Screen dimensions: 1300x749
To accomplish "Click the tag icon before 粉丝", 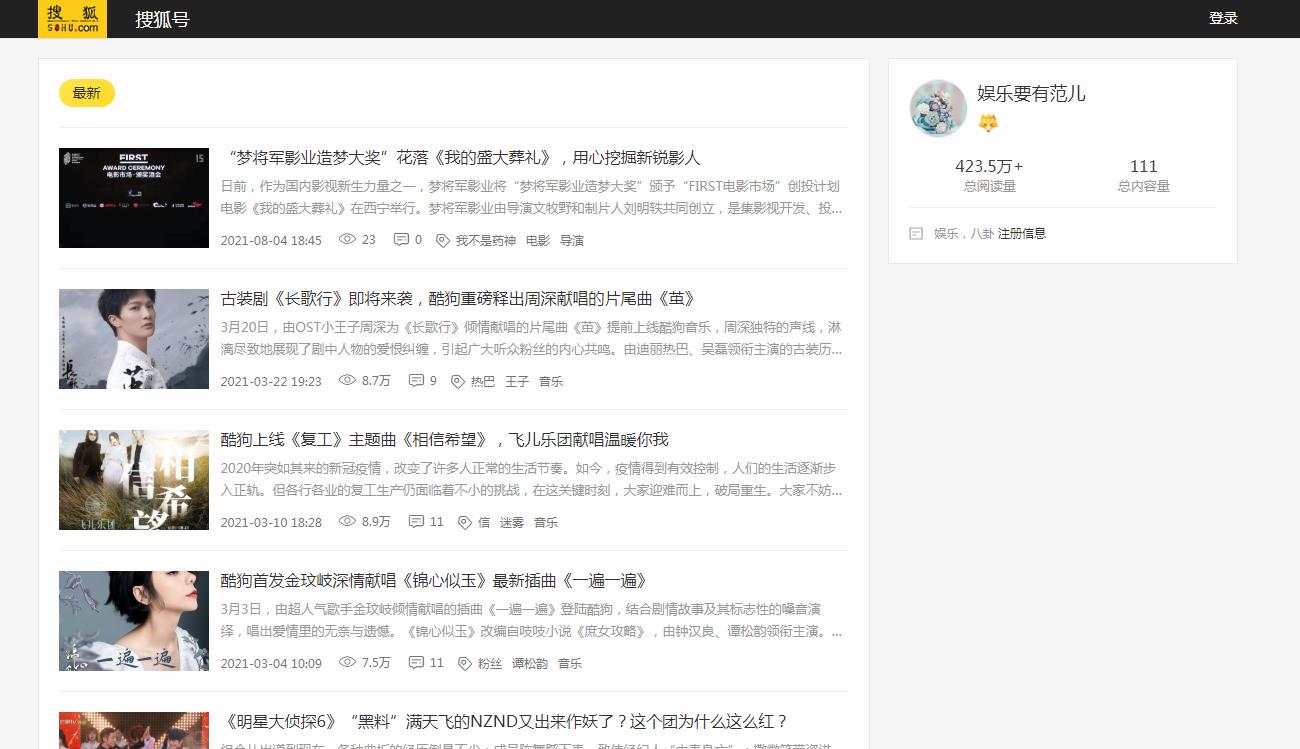I will coord(464,664).
